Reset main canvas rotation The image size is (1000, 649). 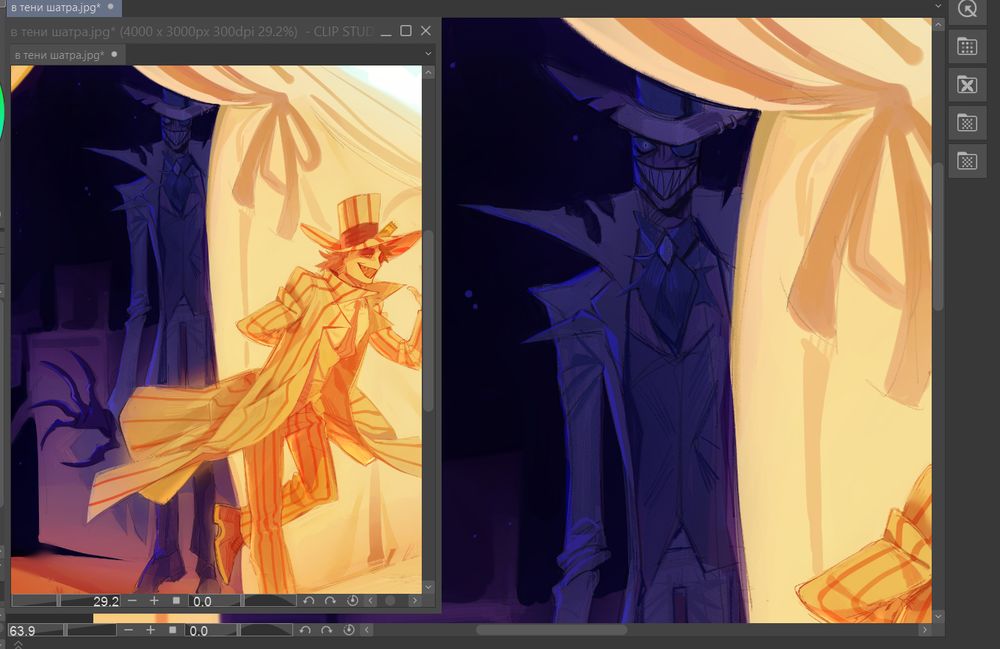(348, 630)
